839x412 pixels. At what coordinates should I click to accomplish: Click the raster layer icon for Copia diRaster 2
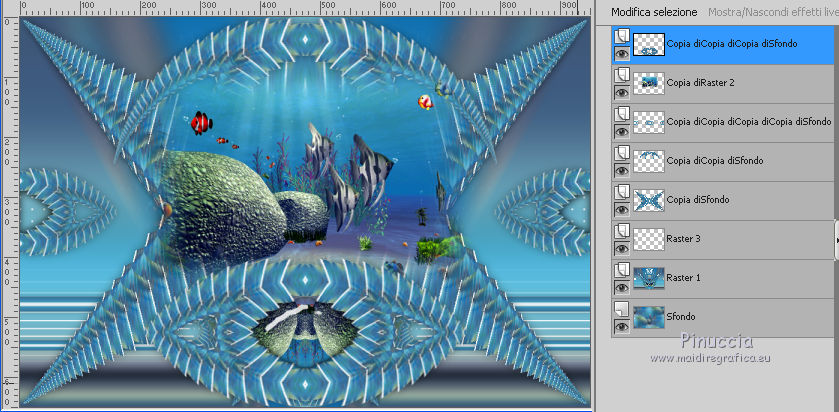pos(622,75)
